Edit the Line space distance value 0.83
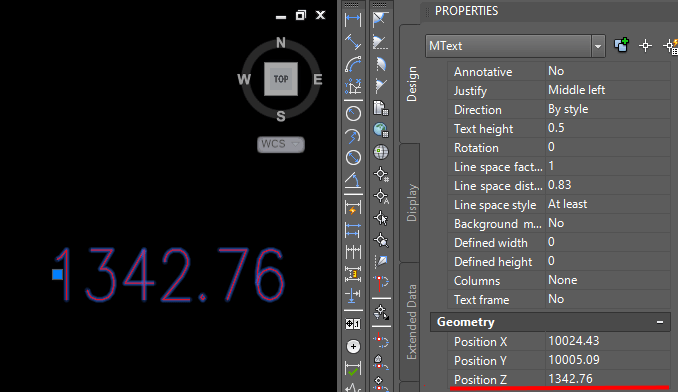 [608, 185]
